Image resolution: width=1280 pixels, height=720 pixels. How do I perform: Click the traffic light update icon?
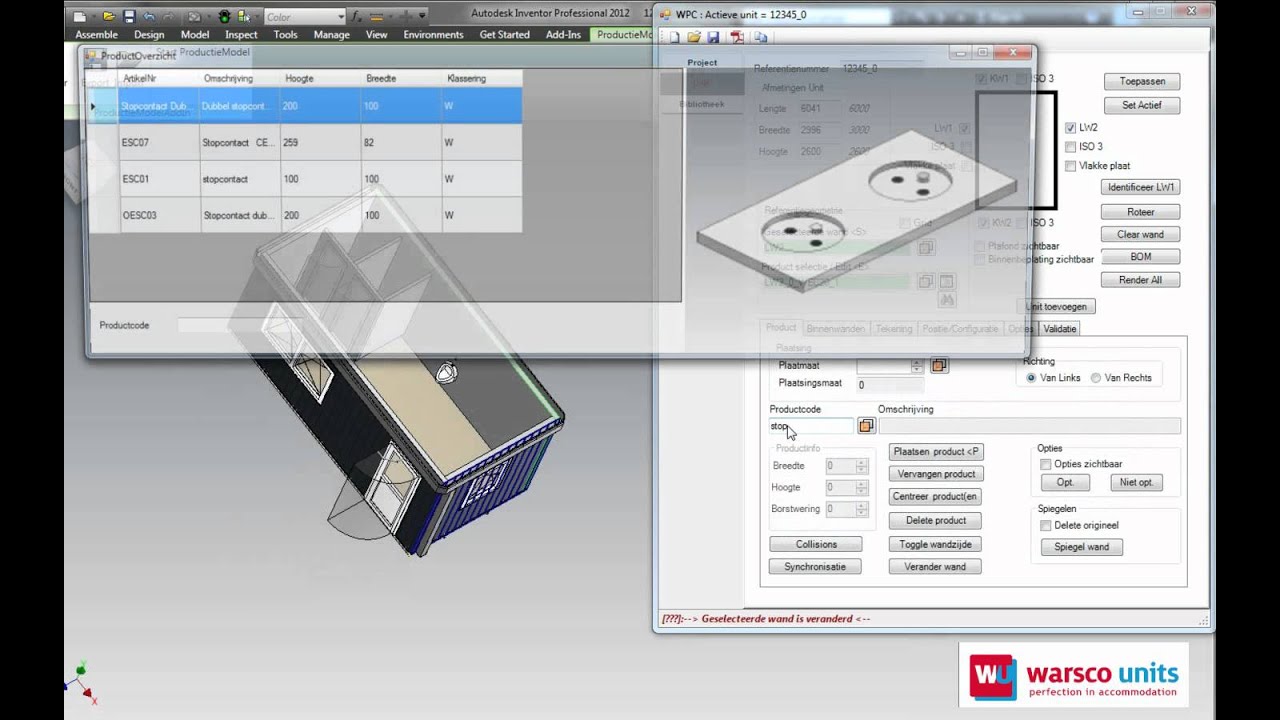point(226,16)
